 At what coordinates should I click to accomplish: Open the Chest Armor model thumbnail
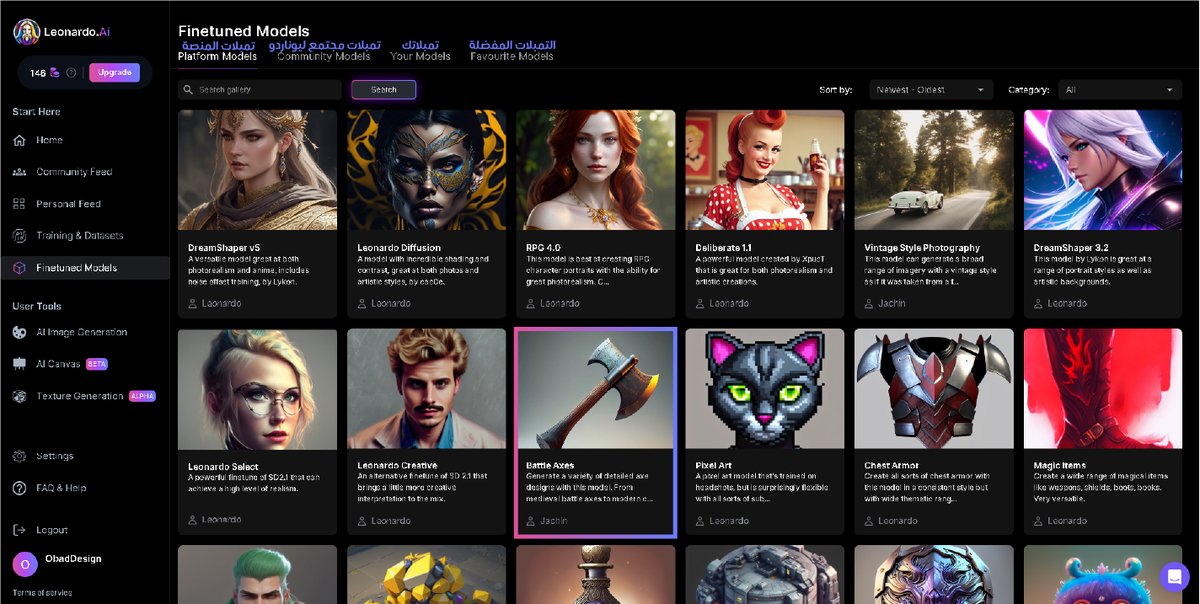tap(933, 389)
